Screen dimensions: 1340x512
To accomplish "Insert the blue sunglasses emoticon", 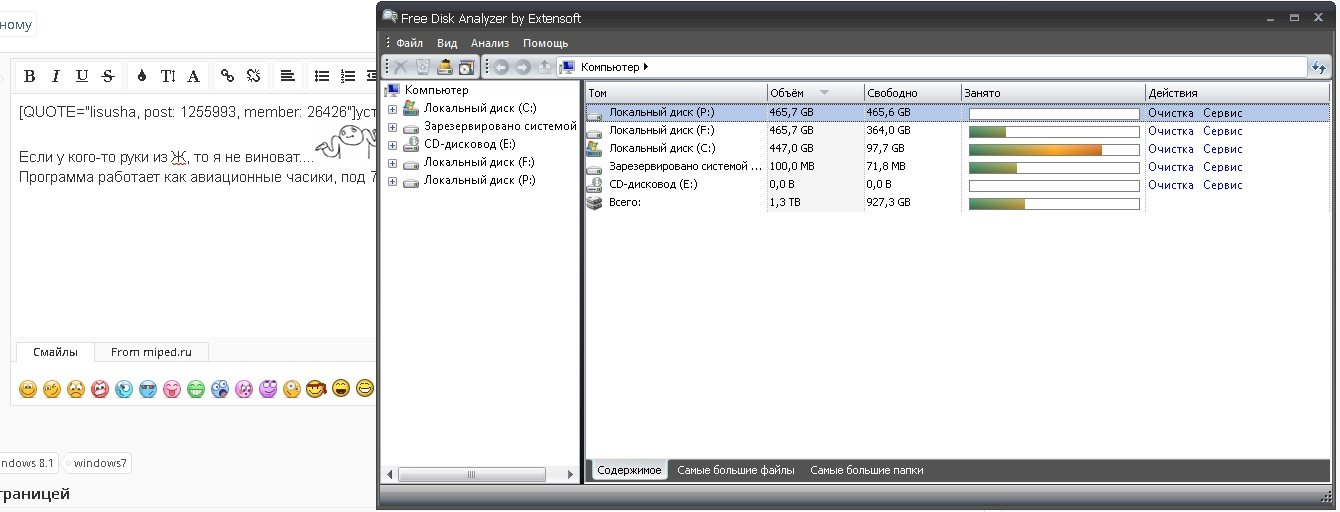I will click(148, 388).
